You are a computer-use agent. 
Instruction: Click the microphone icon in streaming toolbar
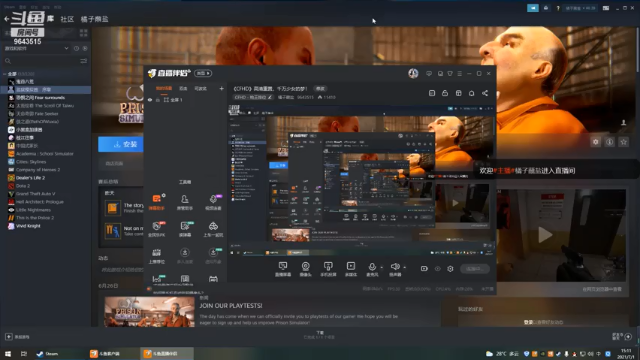click(372, 267)
